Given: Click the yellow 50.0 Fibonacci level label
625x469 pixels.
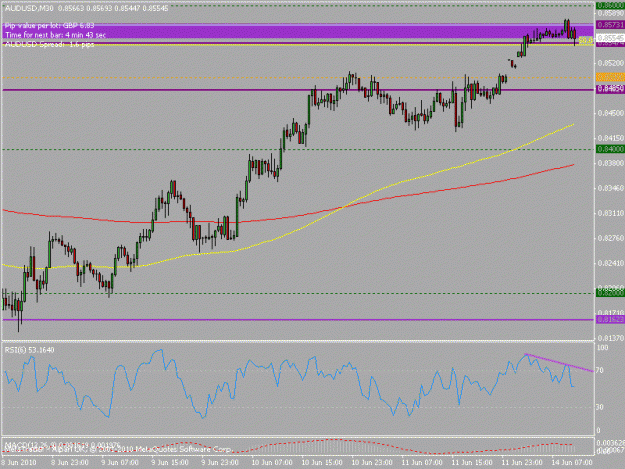Looking at the screenshot, I should (x=586, y=40).
